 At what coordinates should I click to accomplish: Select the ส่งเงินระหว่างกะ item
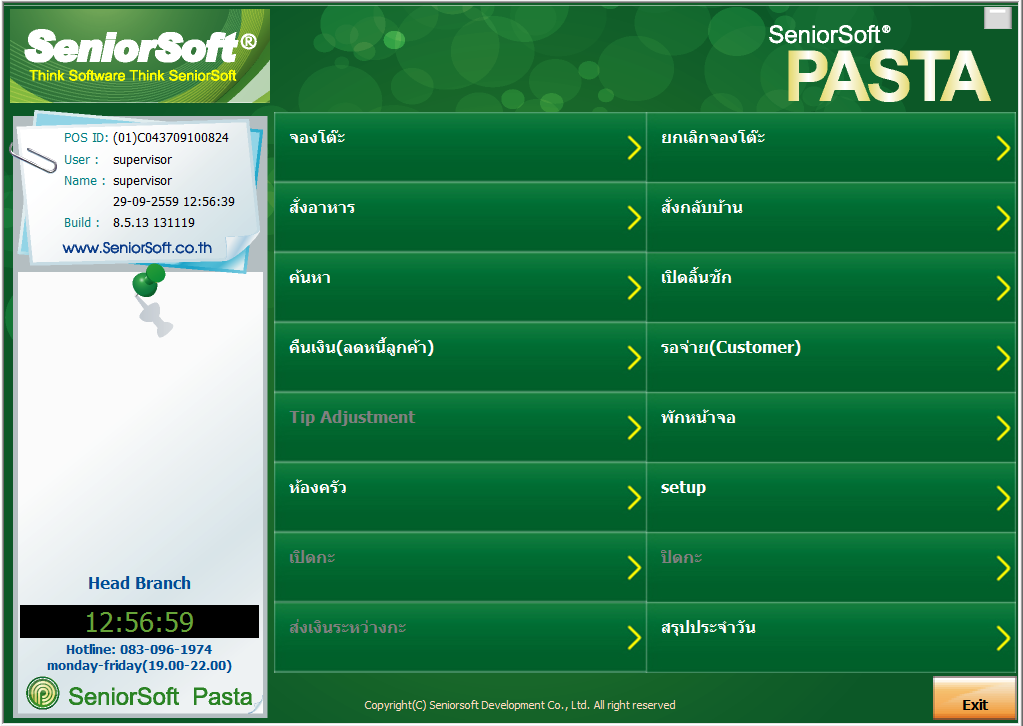tap(460, 637)
